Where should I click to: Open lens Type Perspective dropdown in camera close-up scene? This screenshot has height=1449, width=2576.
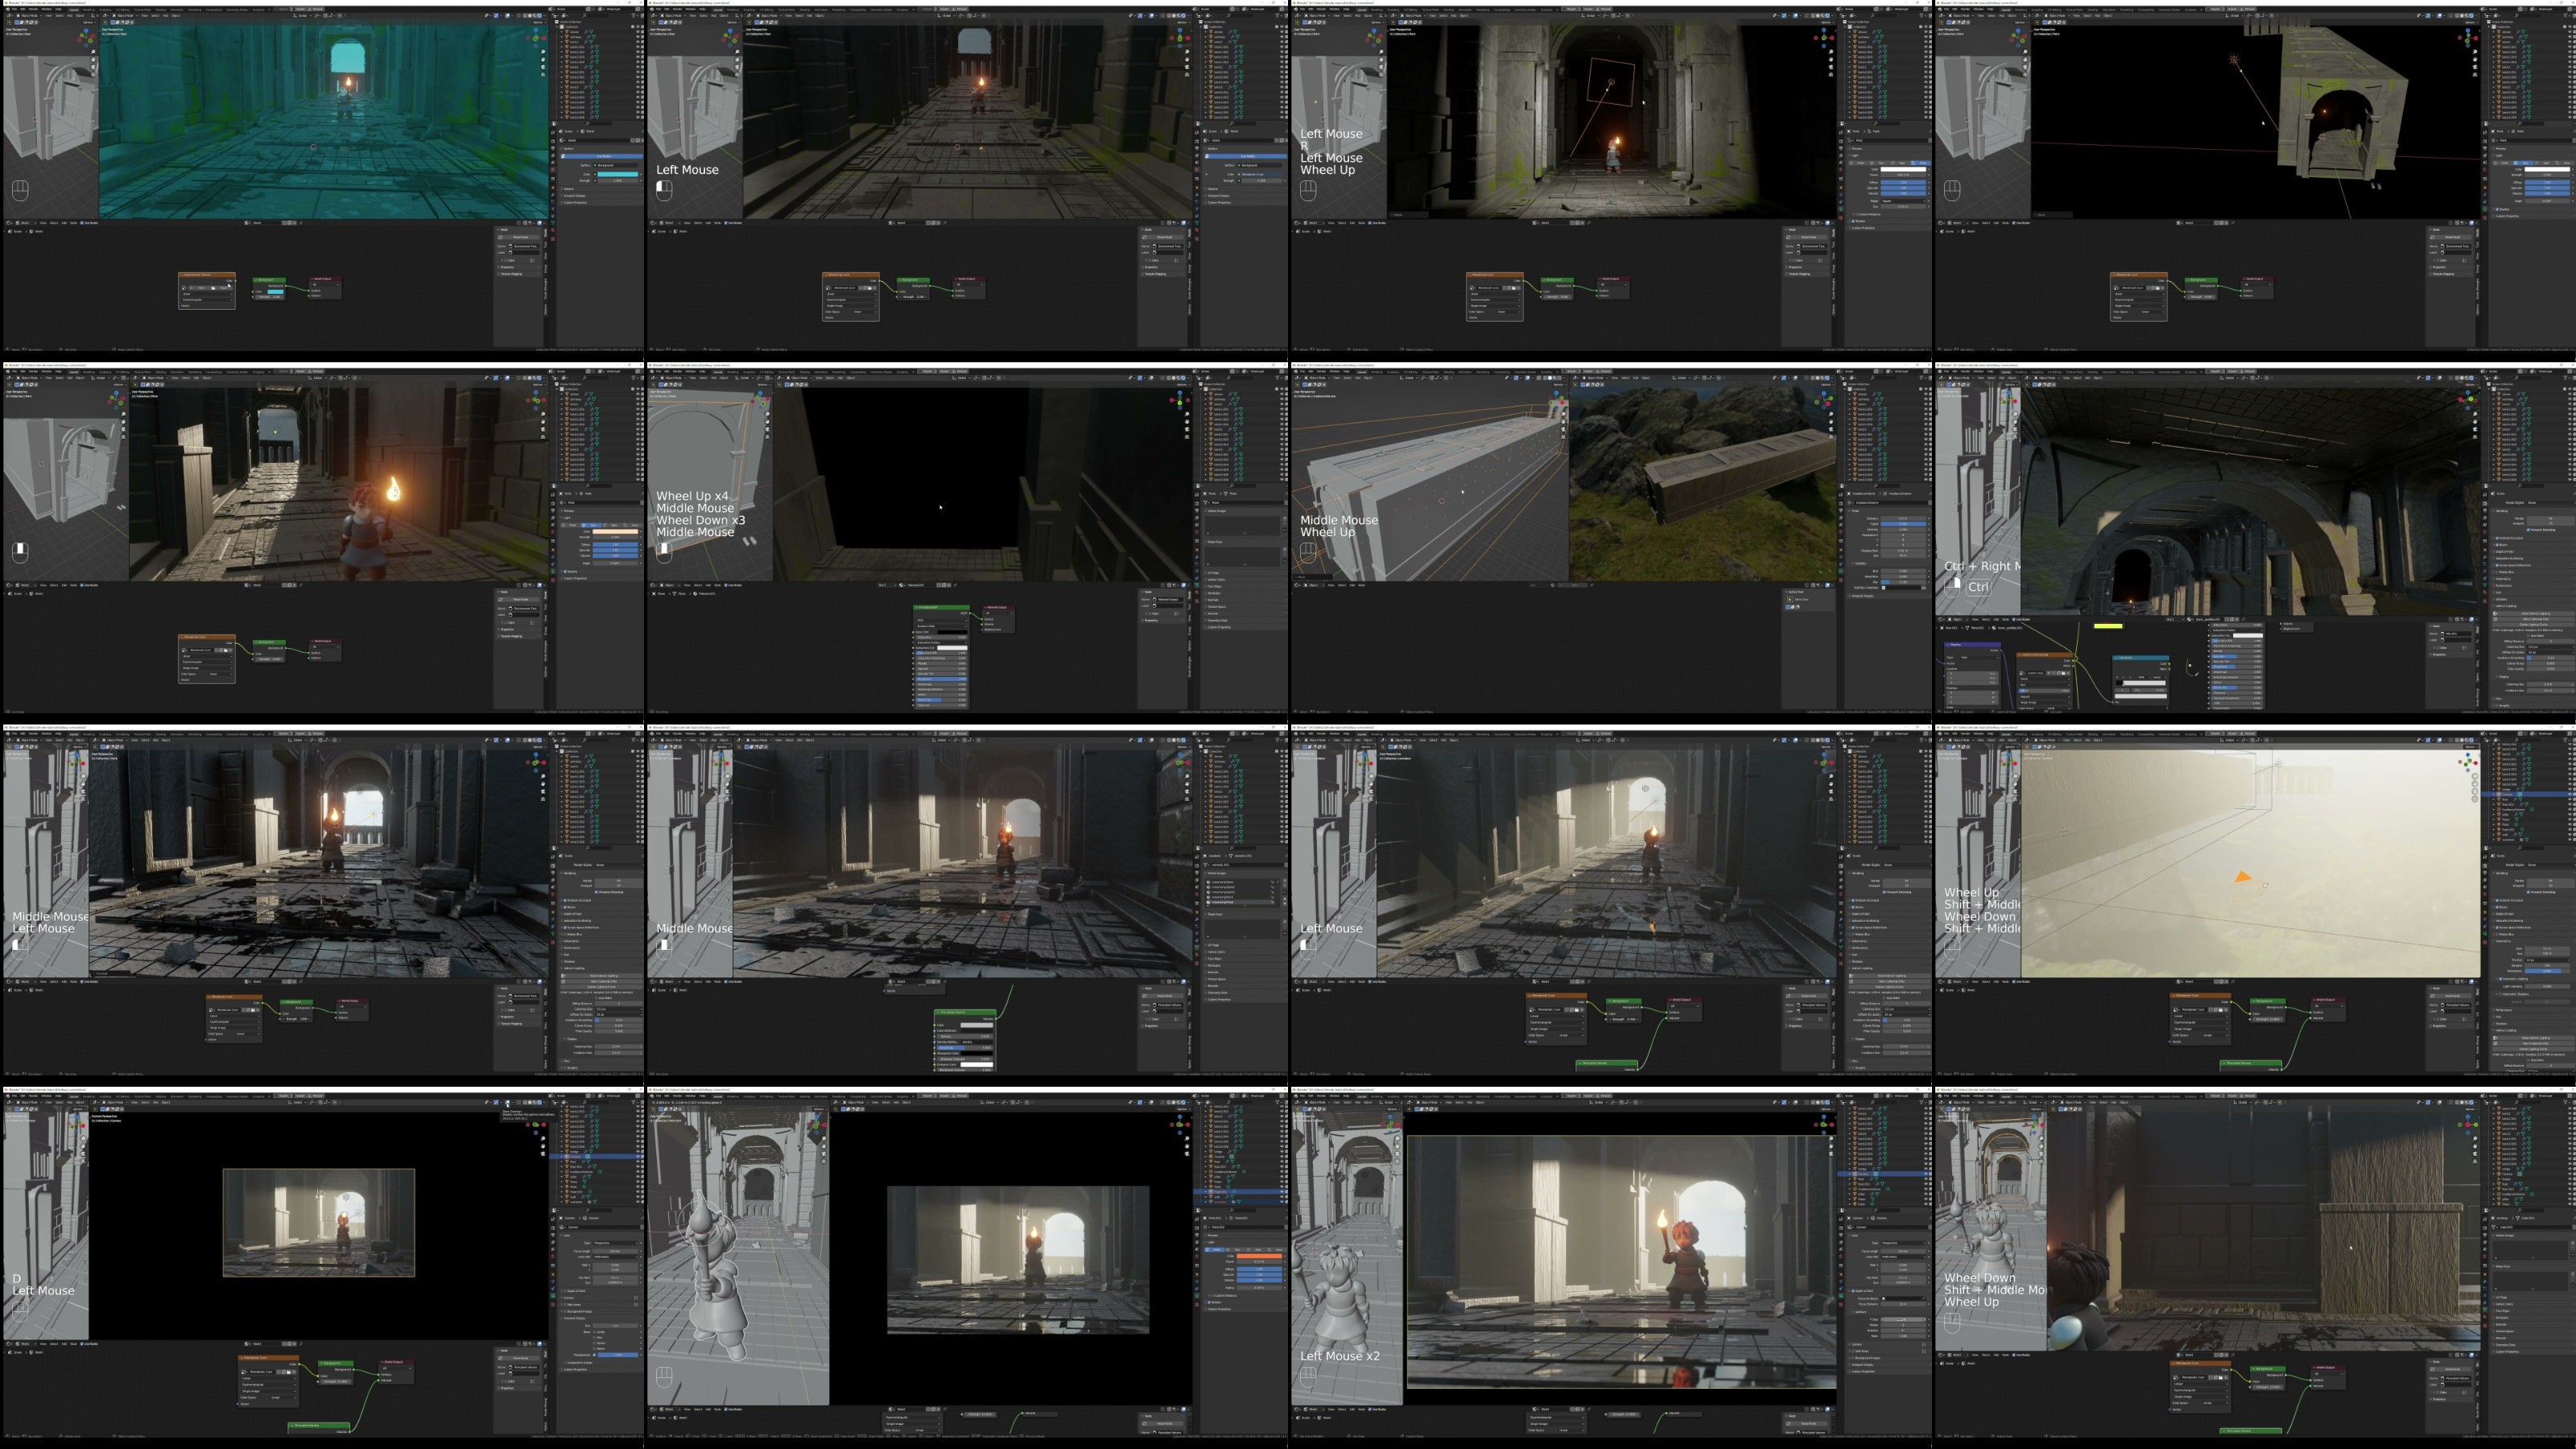tap(1903, 1243)
